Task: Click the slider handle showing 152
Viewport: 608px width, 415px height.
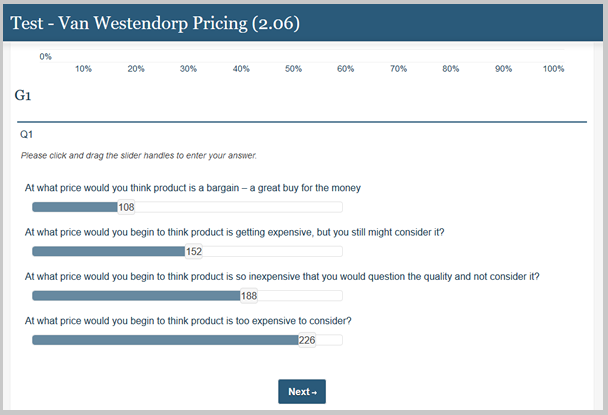Action: pos(194,252)
